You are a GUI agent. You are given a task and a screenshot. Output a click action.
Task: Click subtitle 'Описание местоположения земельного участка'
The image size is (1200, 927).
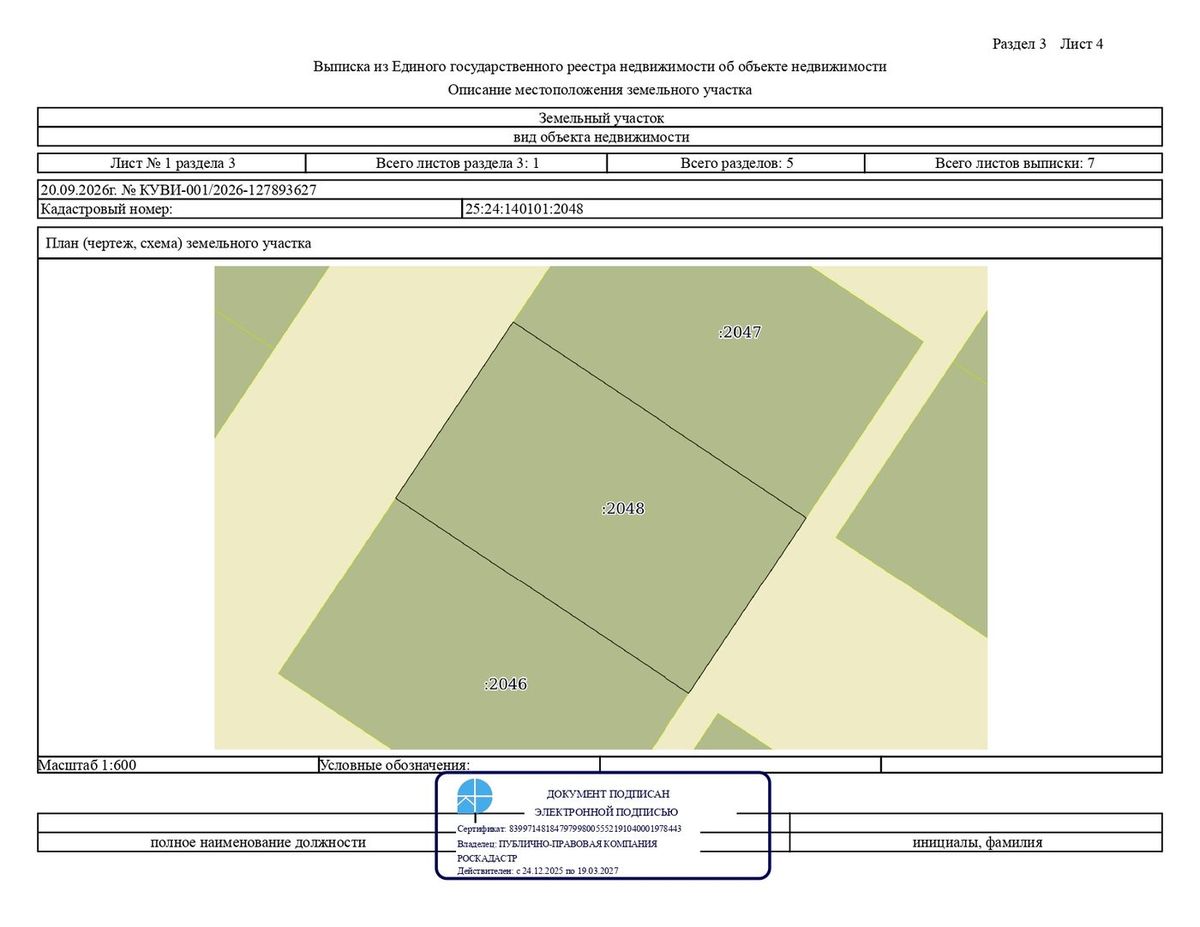(x=600, y=90)
